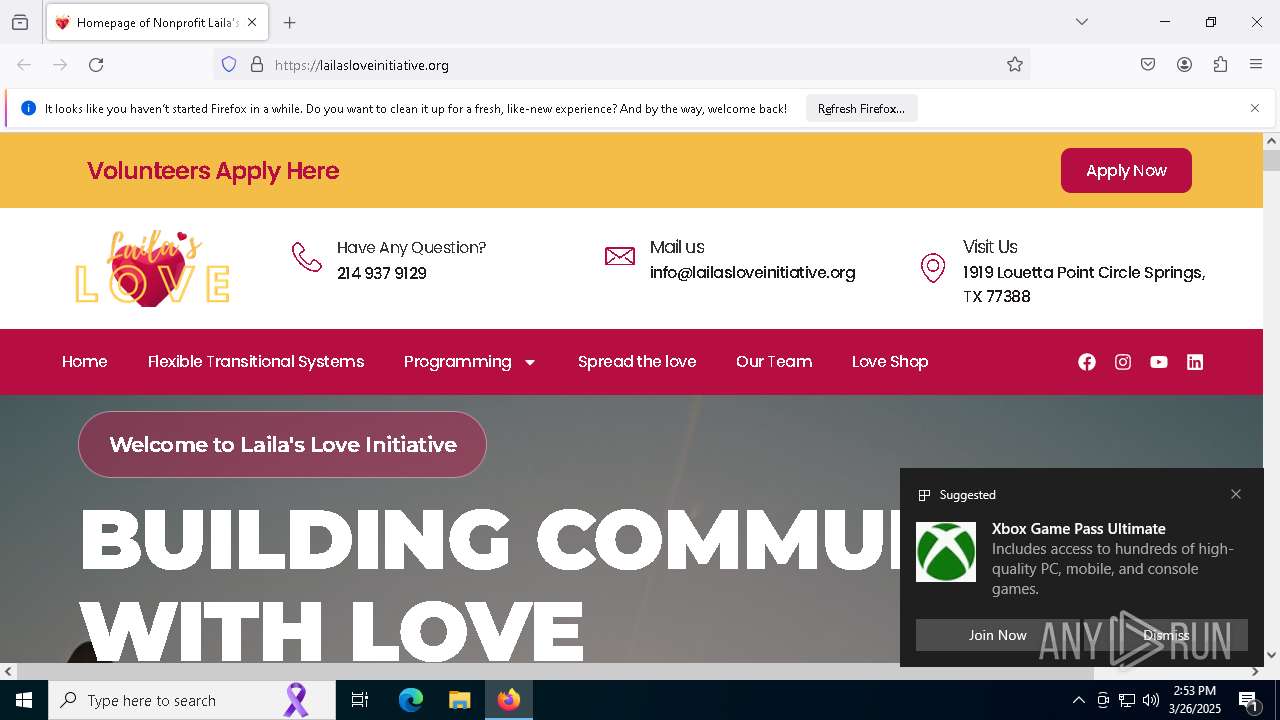Expand the Programming menu arrow
1280x720 pixels.
tap(530, 362)
